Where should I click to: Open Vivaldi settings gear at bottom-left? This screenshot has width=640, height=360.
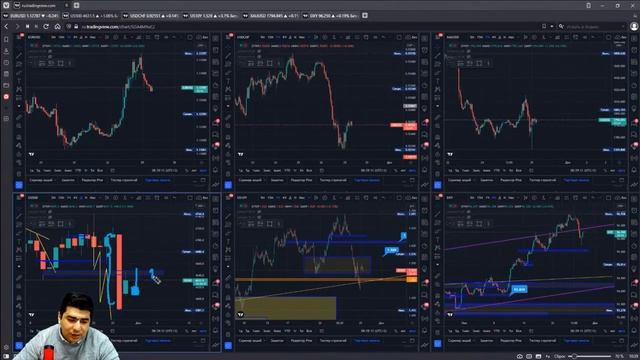click(6, 348)
